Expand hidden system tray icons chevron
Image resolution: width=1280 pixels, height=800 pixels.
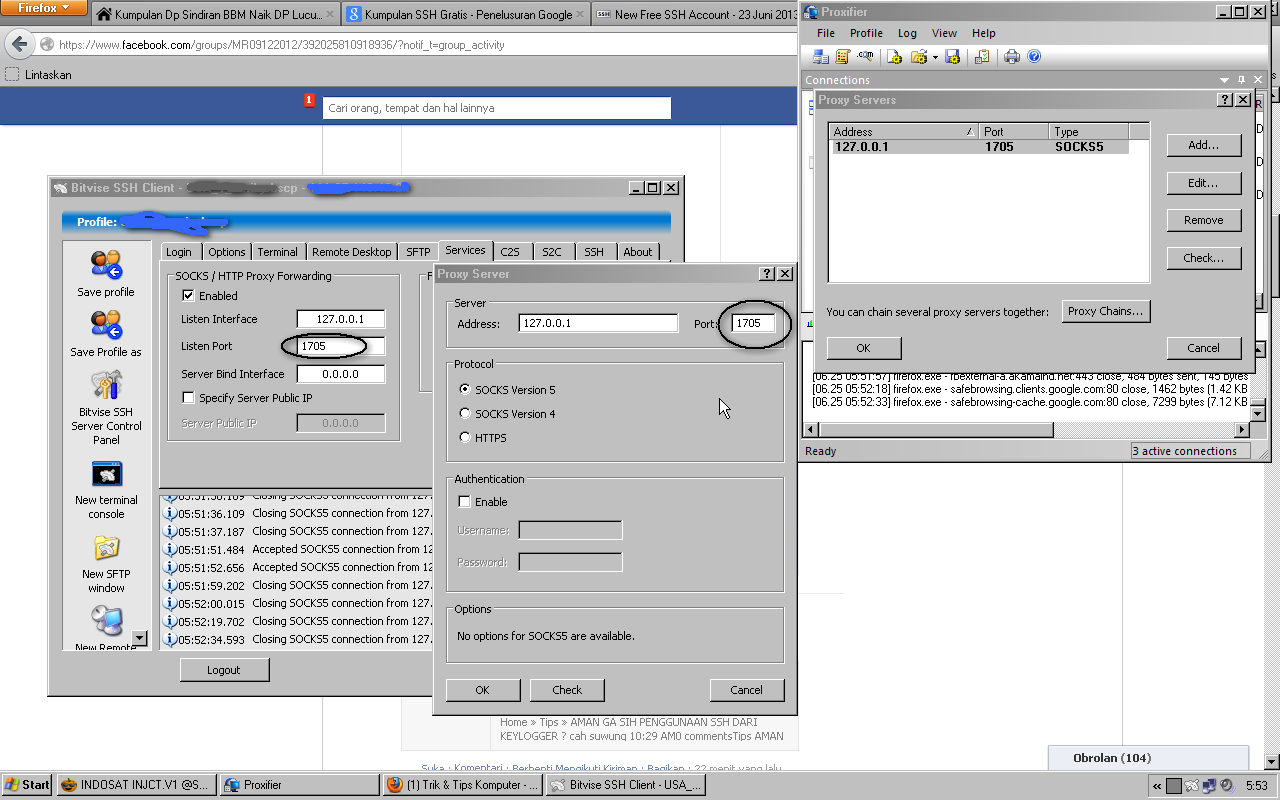pos(1157,785)
